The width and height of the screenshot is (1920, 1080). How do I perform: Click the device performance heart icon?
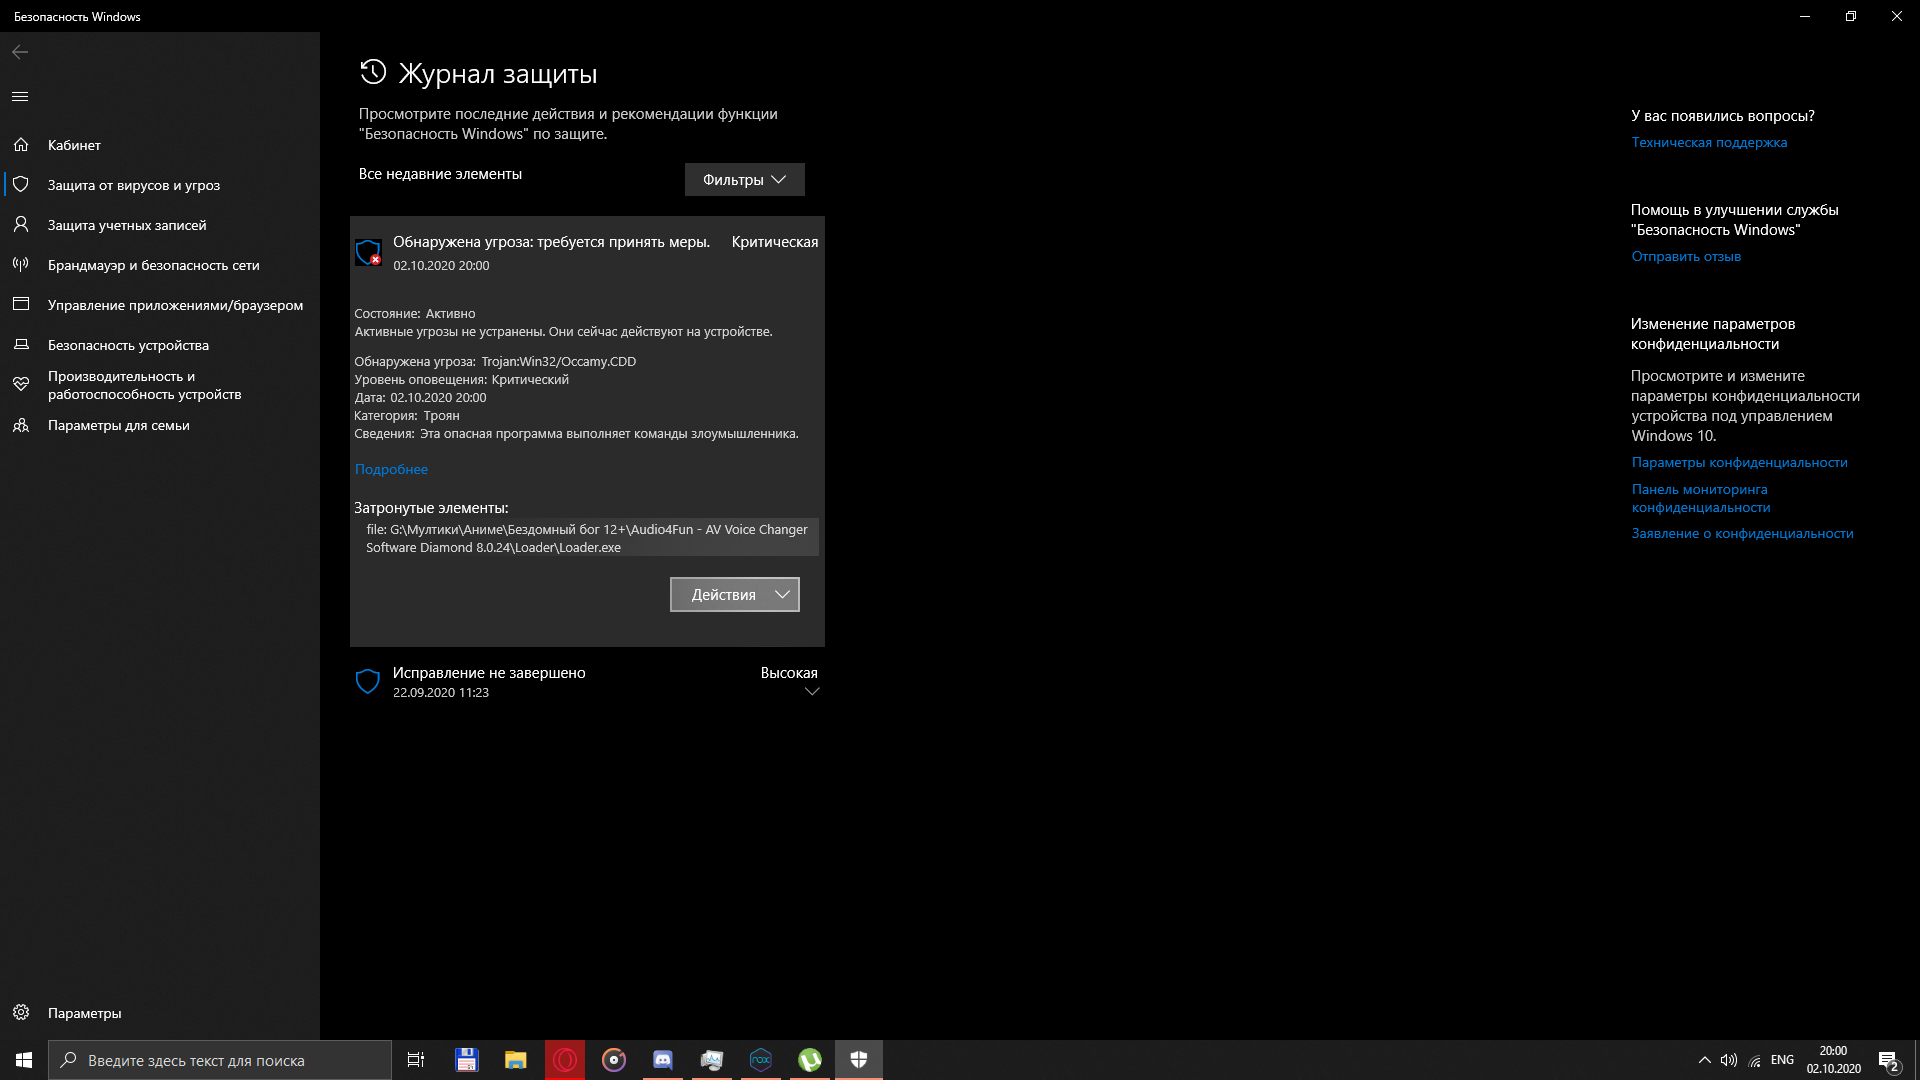tap(21, 385)
